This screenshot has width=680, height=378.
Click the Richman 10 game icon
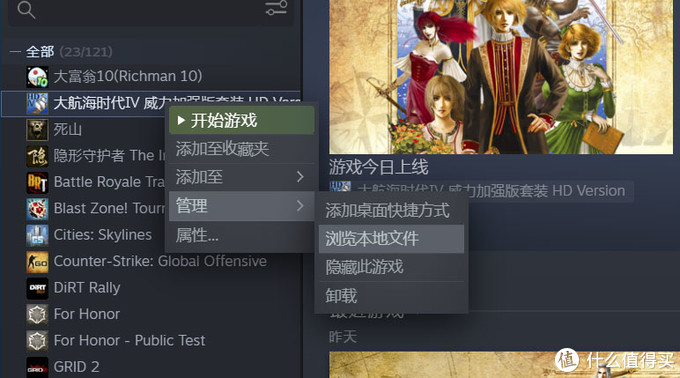coord(37,77)
